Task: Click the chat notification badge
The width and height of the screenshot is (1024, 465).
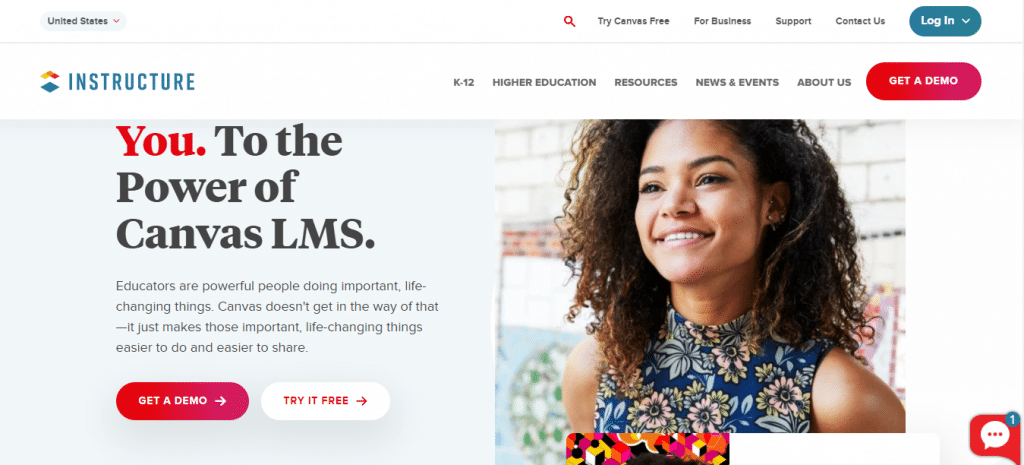Action: click(x=1012, y=419)
